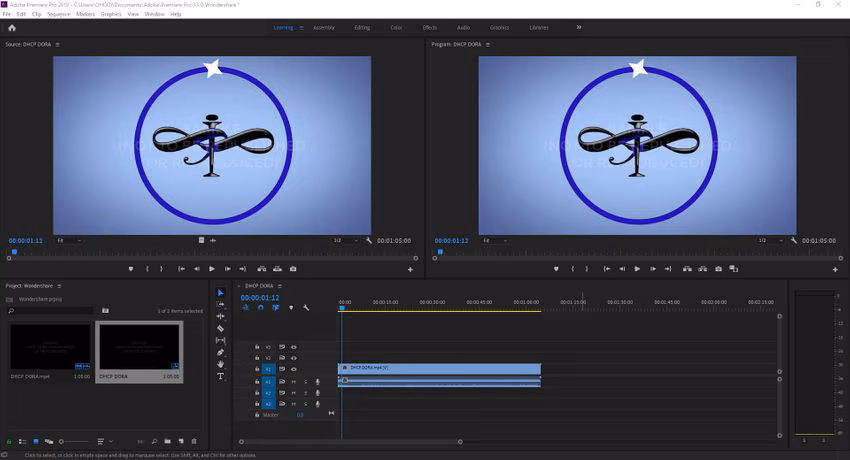Play video in Program monitor
Viewport: 850px width, 460px height.
[637, 269]
